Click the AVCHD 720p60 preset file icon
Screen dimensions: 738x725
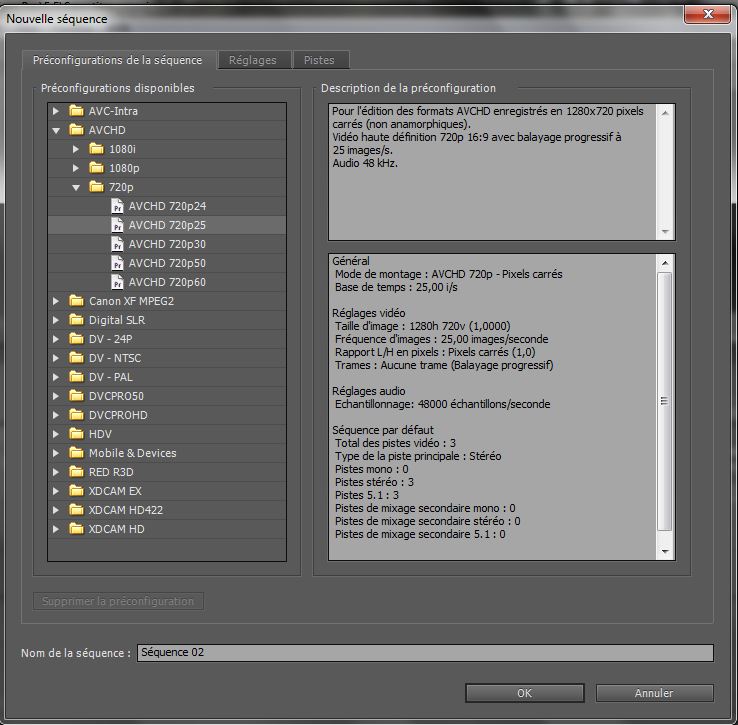tap(117, 282)
